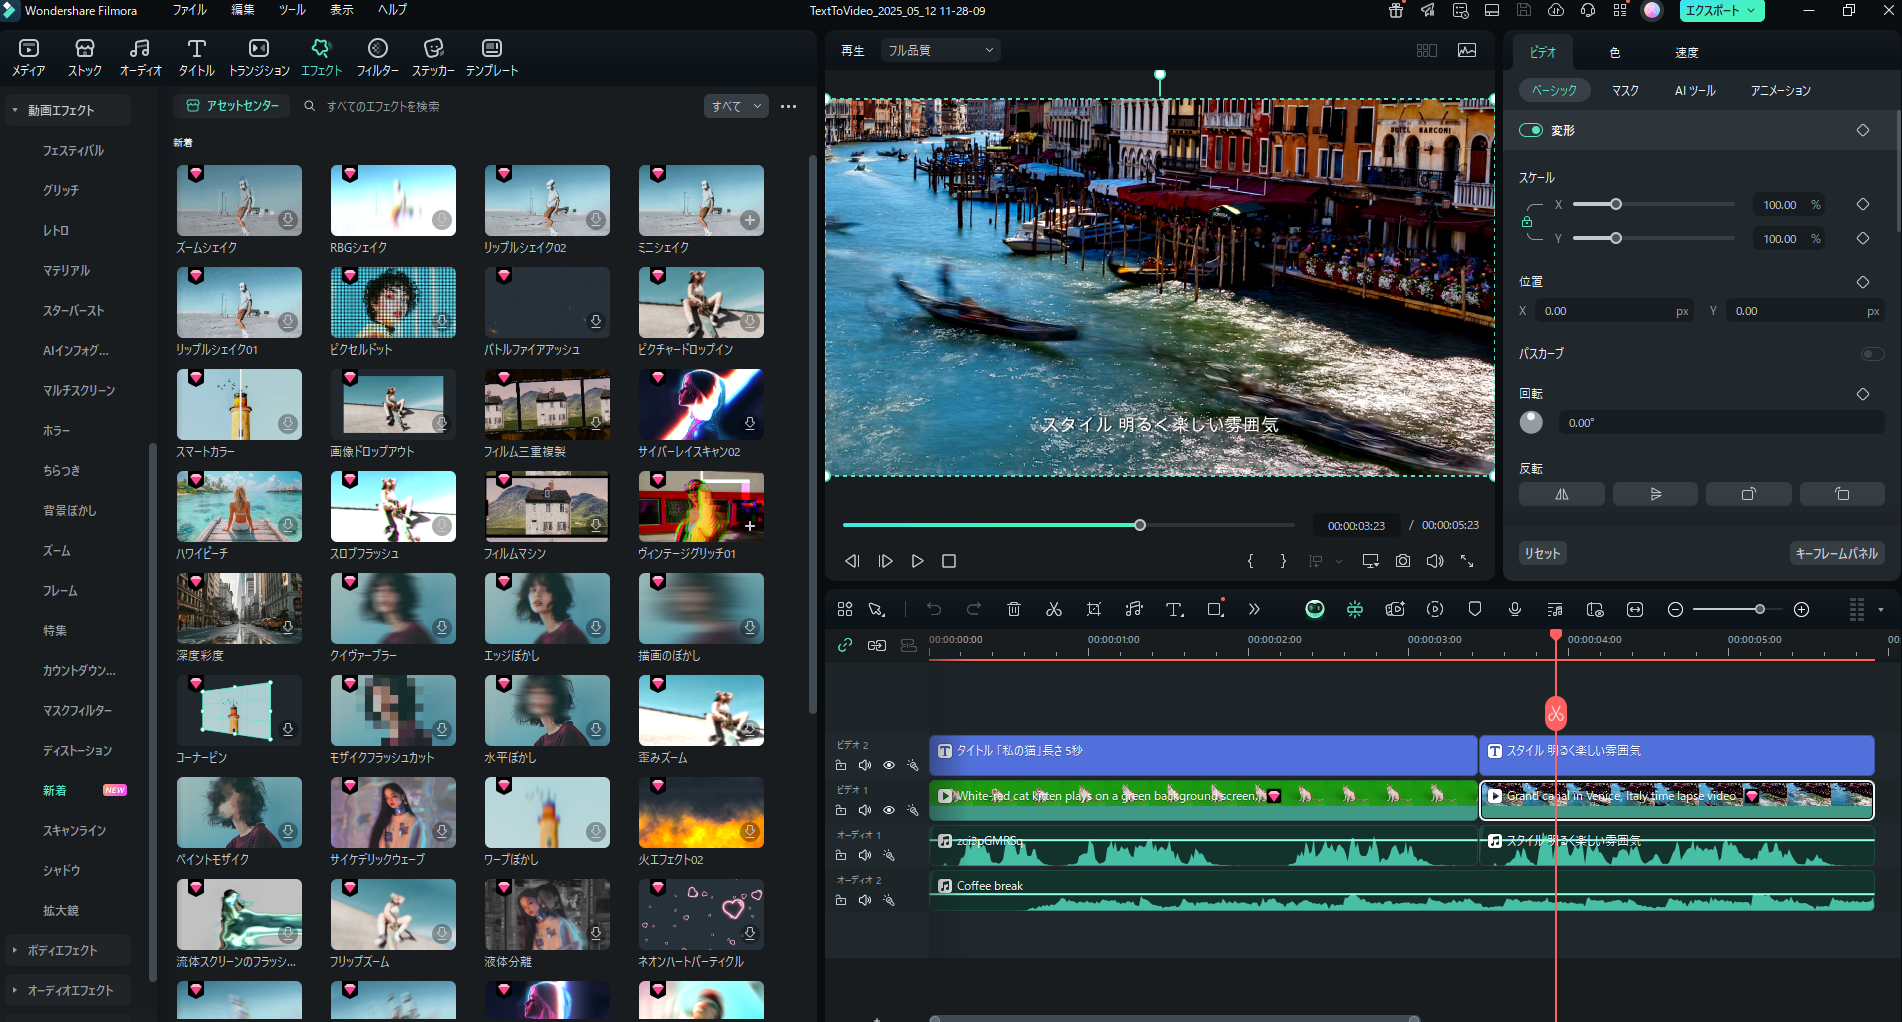Open the すべて filter dropdown
Screen dimensions: 1902x1022
click(736, 106)
